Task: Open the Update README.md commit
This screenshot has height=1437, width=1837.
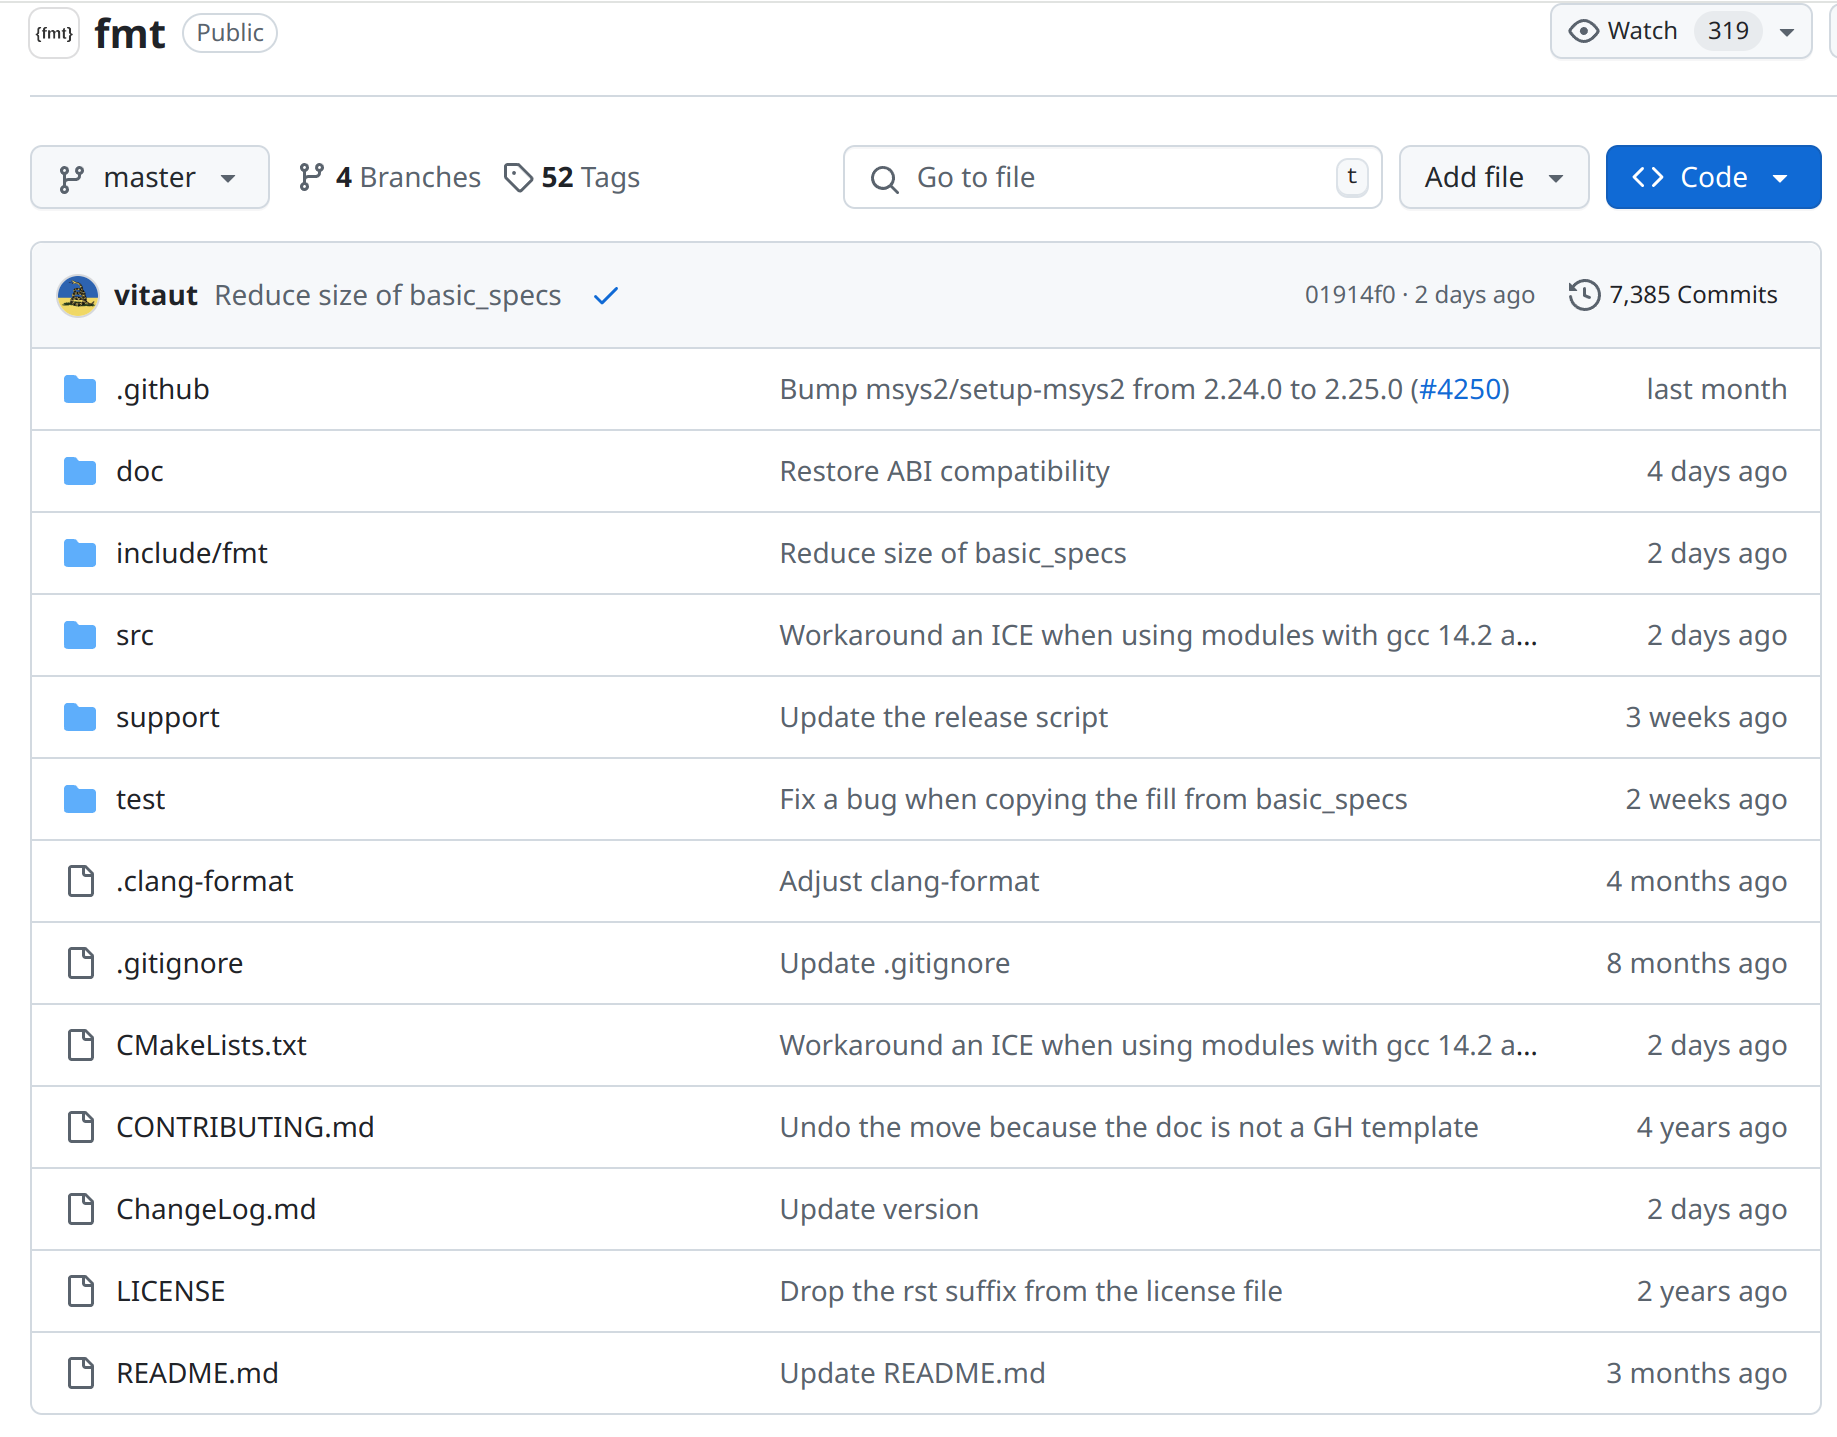Action: pyautogui.click(x=912, y=1374)
